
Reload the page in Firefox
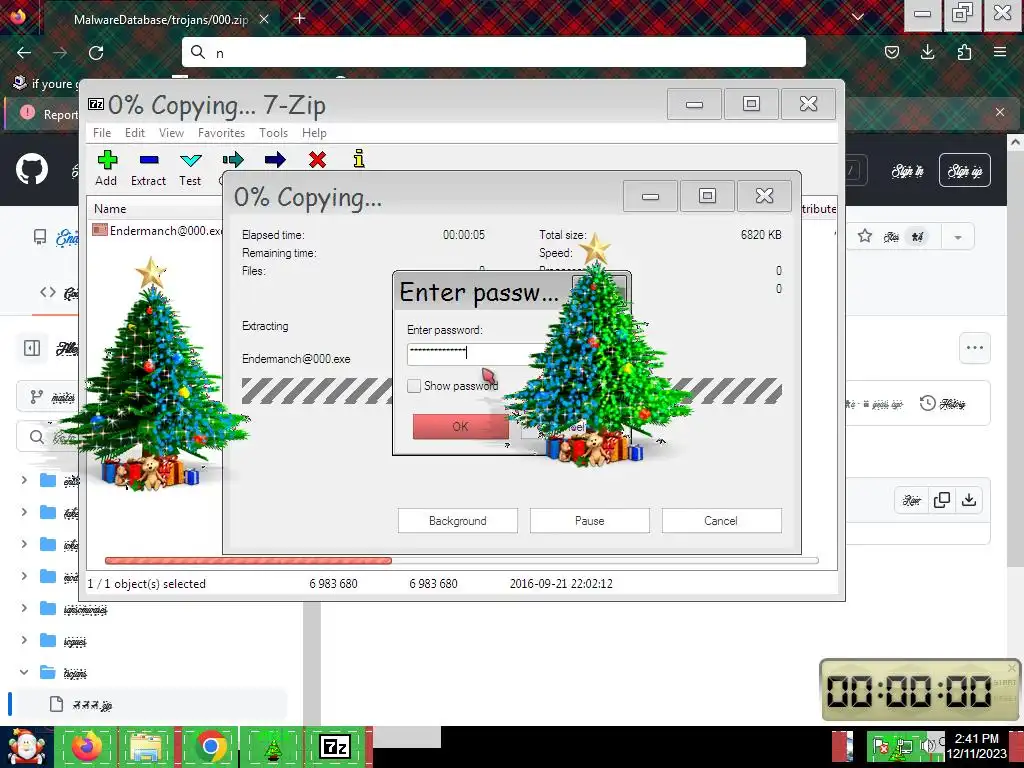pyautogui.click(x=96, y=52)
